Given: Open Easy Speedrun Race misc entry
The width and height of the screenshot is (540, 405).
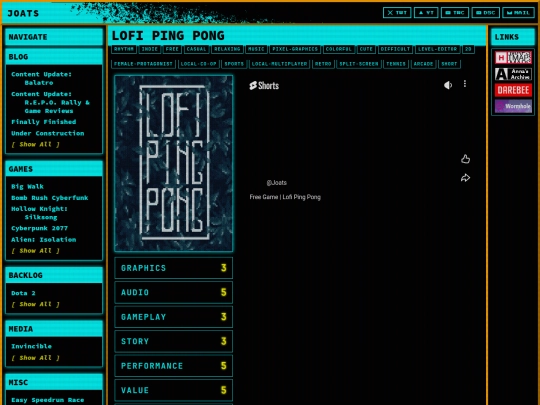Looking at the screenshot, I should pyautogui.click(x=48, y=400).
